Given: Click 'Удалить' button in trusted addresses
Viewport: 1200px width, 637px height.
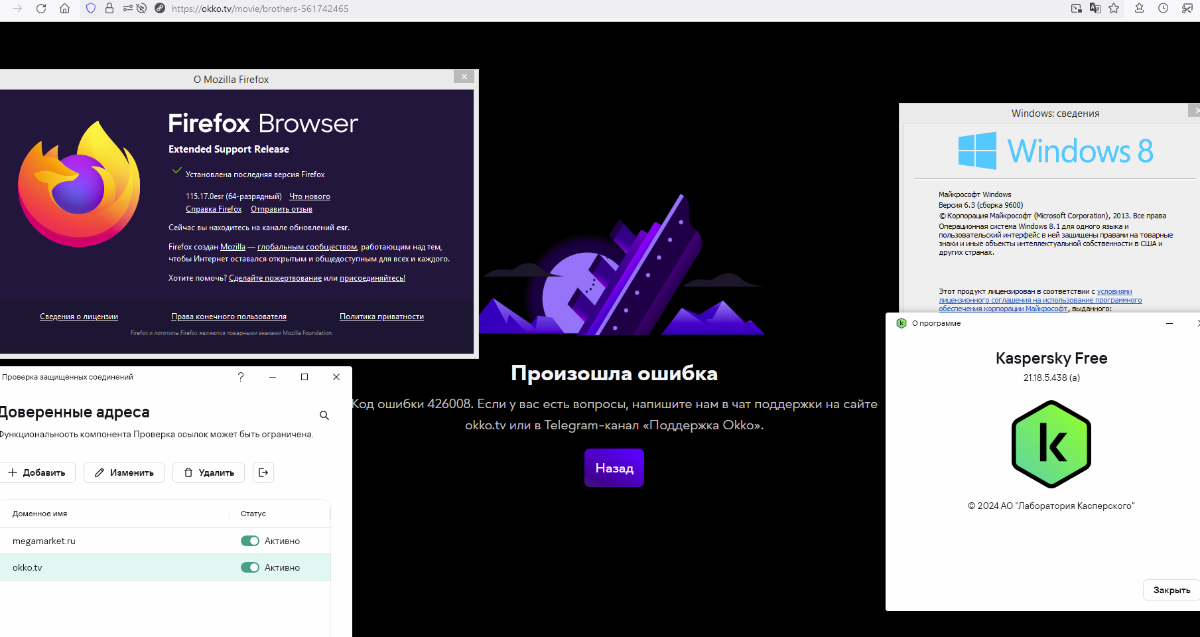Looking at the screenshot, I should pos(209,473).
